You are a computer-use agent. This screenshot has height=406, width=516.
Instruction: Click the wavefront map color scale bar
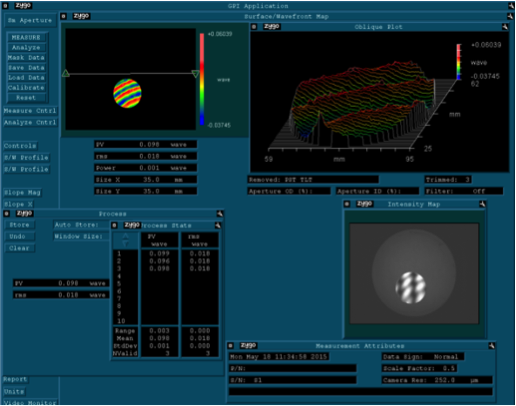202,79
